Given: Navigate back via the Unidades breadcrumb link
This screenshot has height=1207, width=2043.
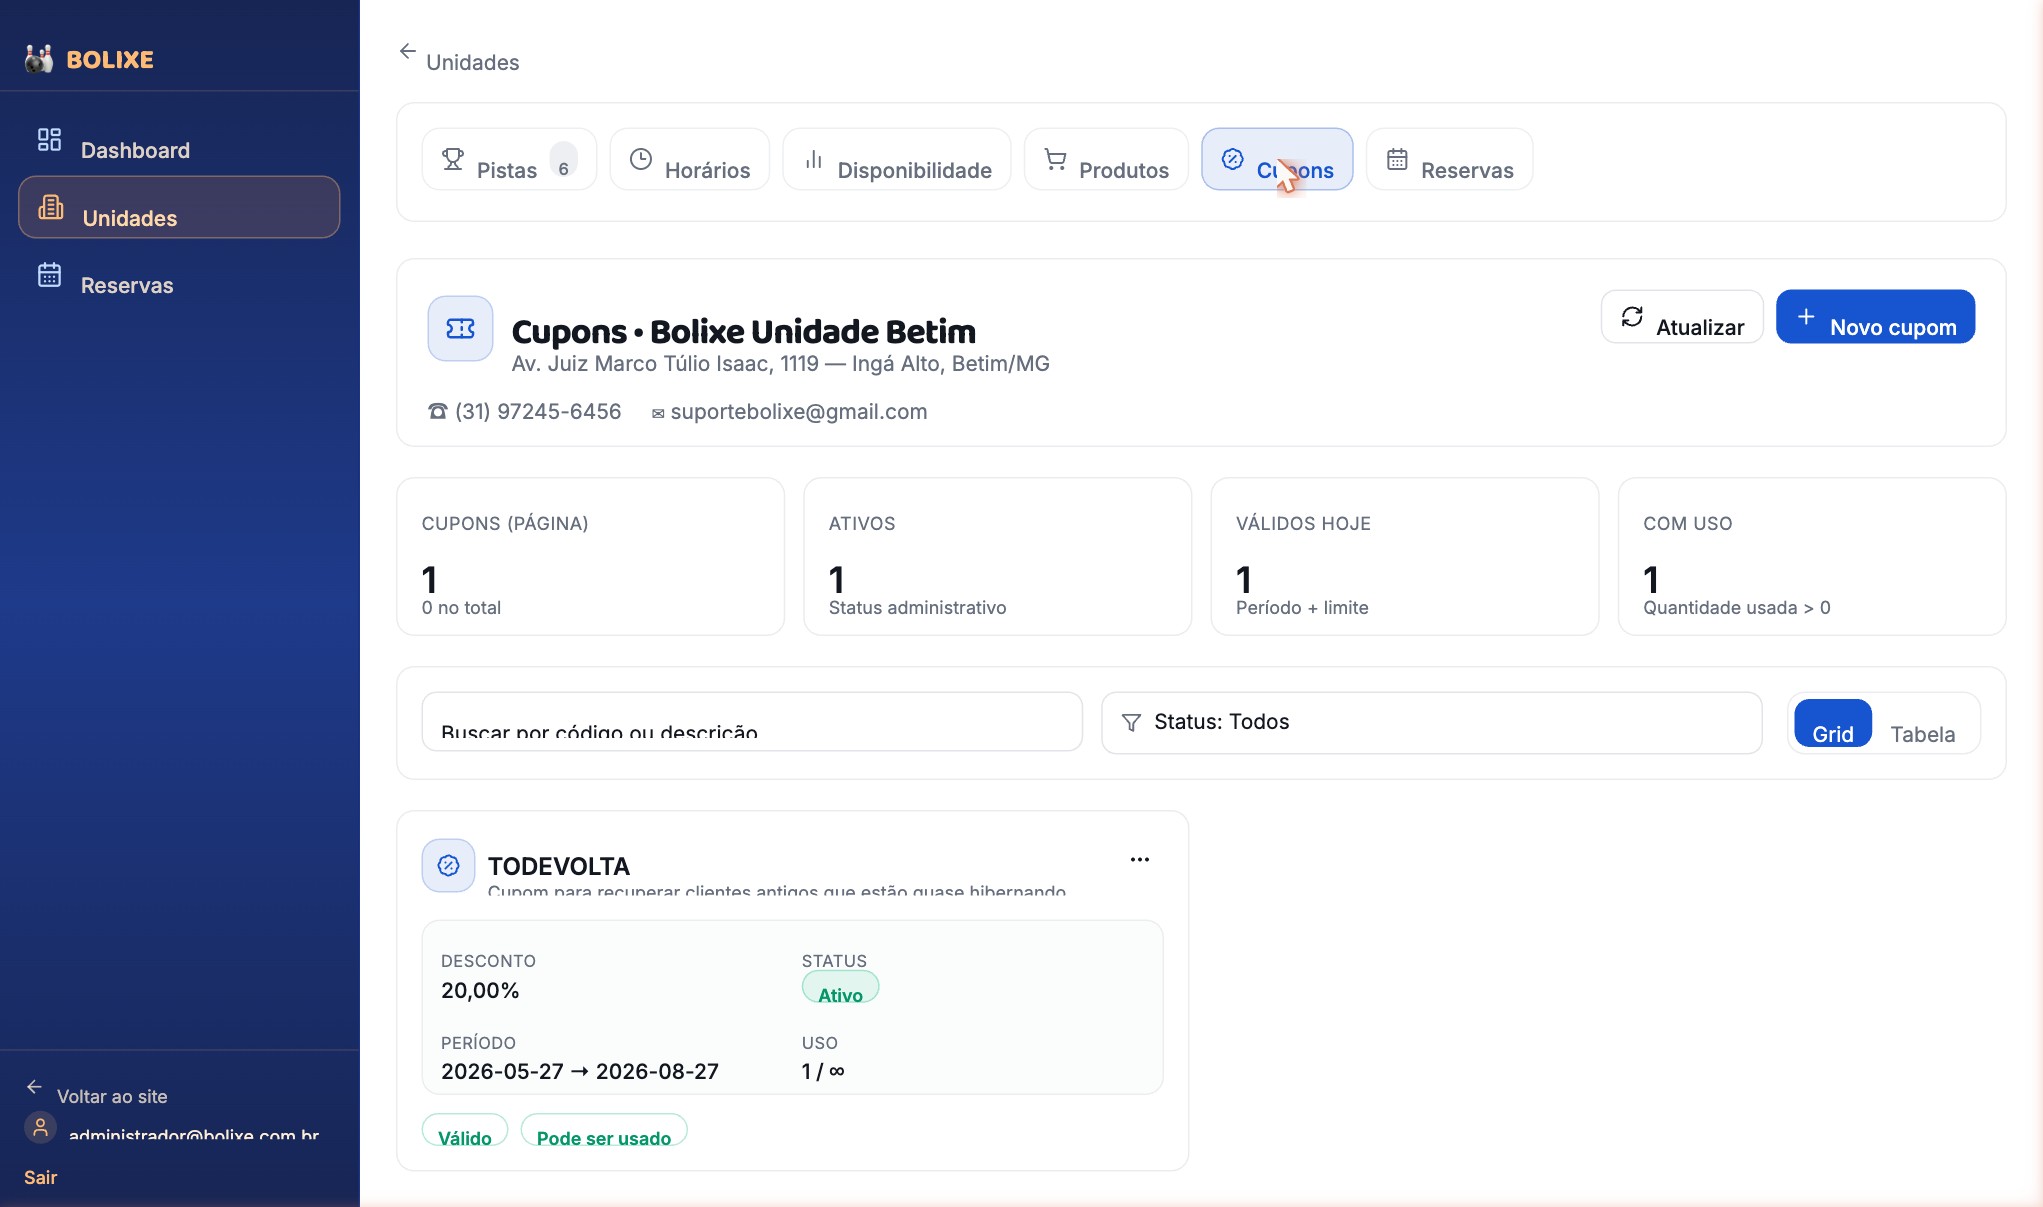Looking at the screenshot, I should pyautogui.click(x=472, y=62).
